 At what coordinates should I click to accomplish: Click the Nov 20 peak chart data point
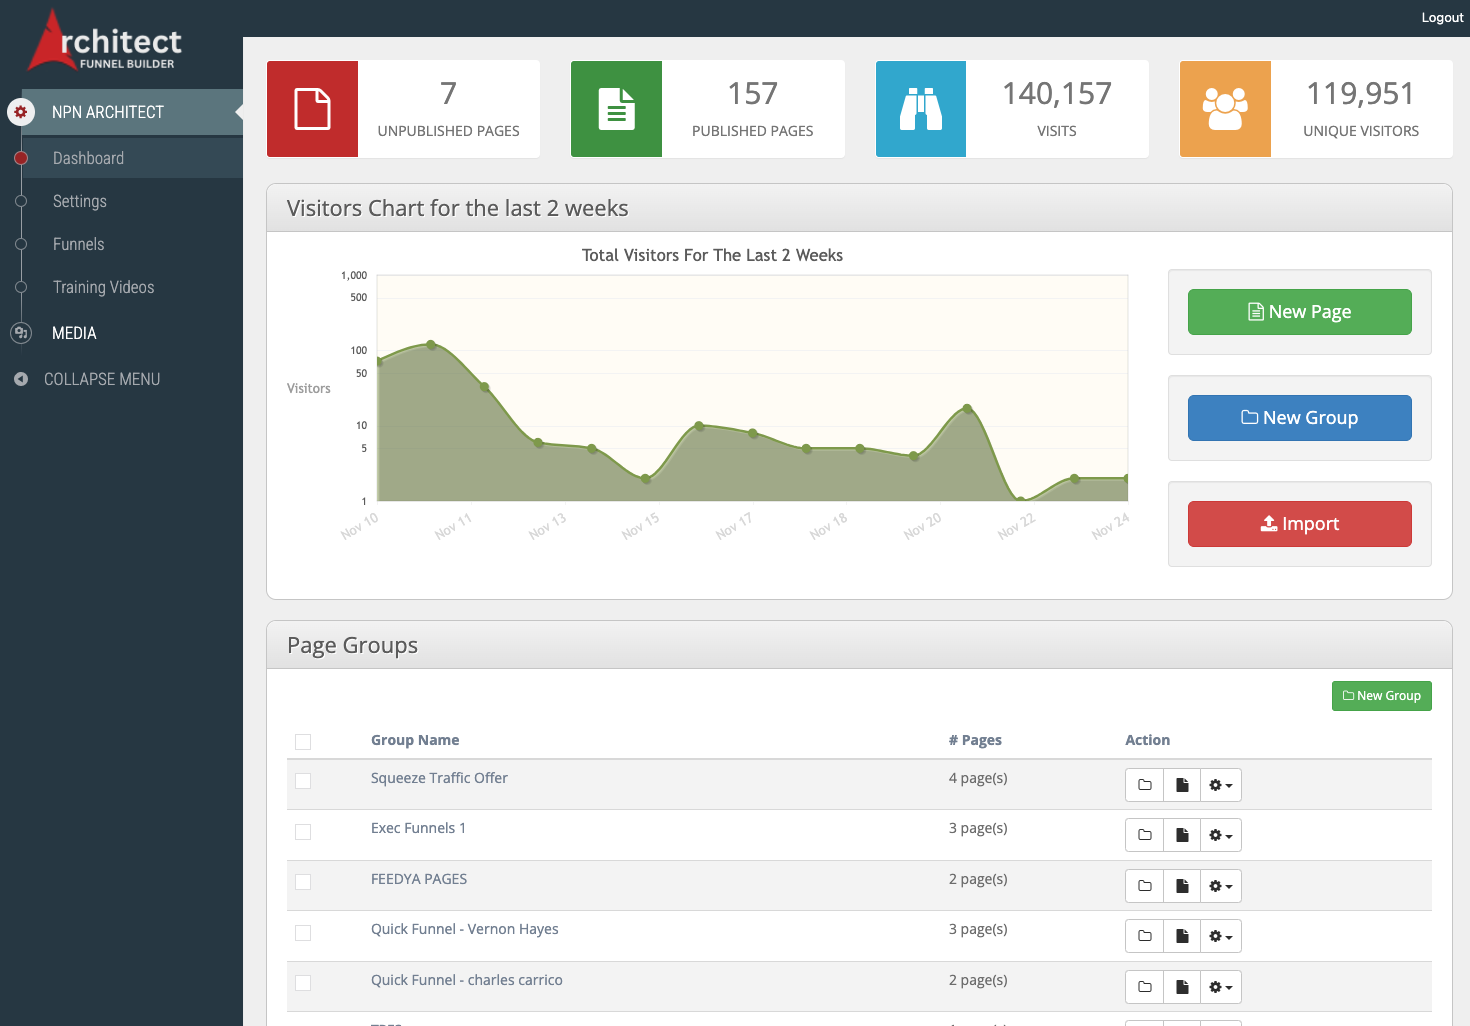click(967, 408)
